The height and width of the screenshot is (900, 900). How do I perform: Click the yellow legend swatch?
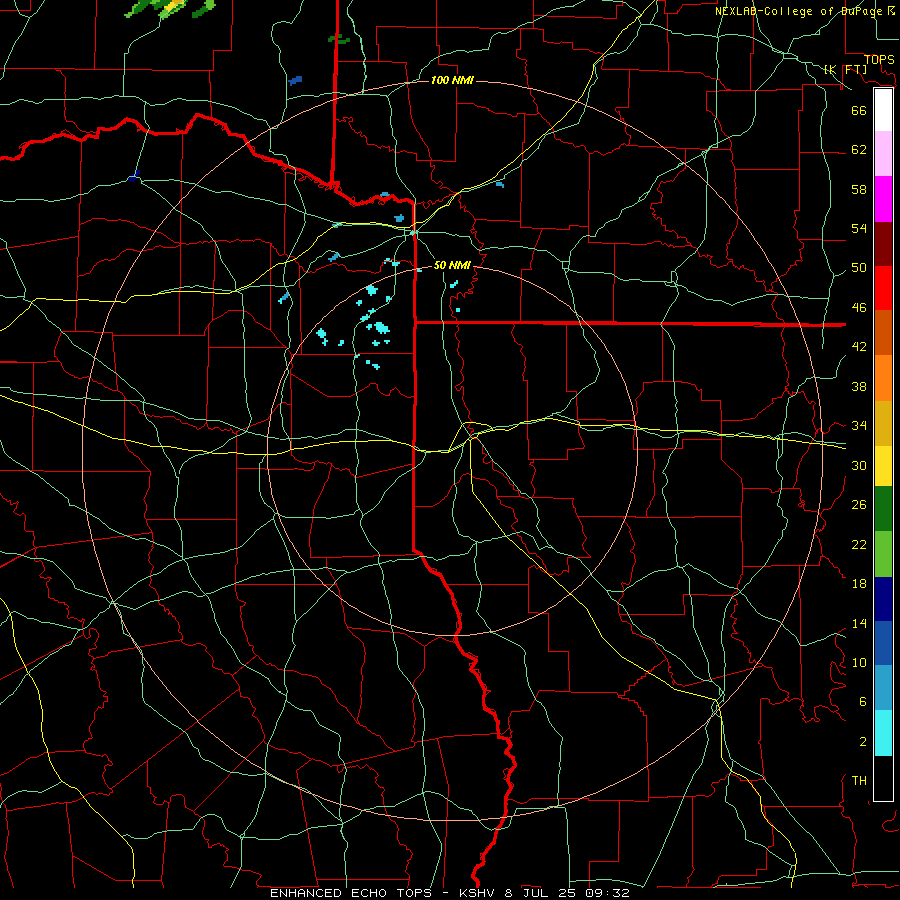[x=883, y=465]
